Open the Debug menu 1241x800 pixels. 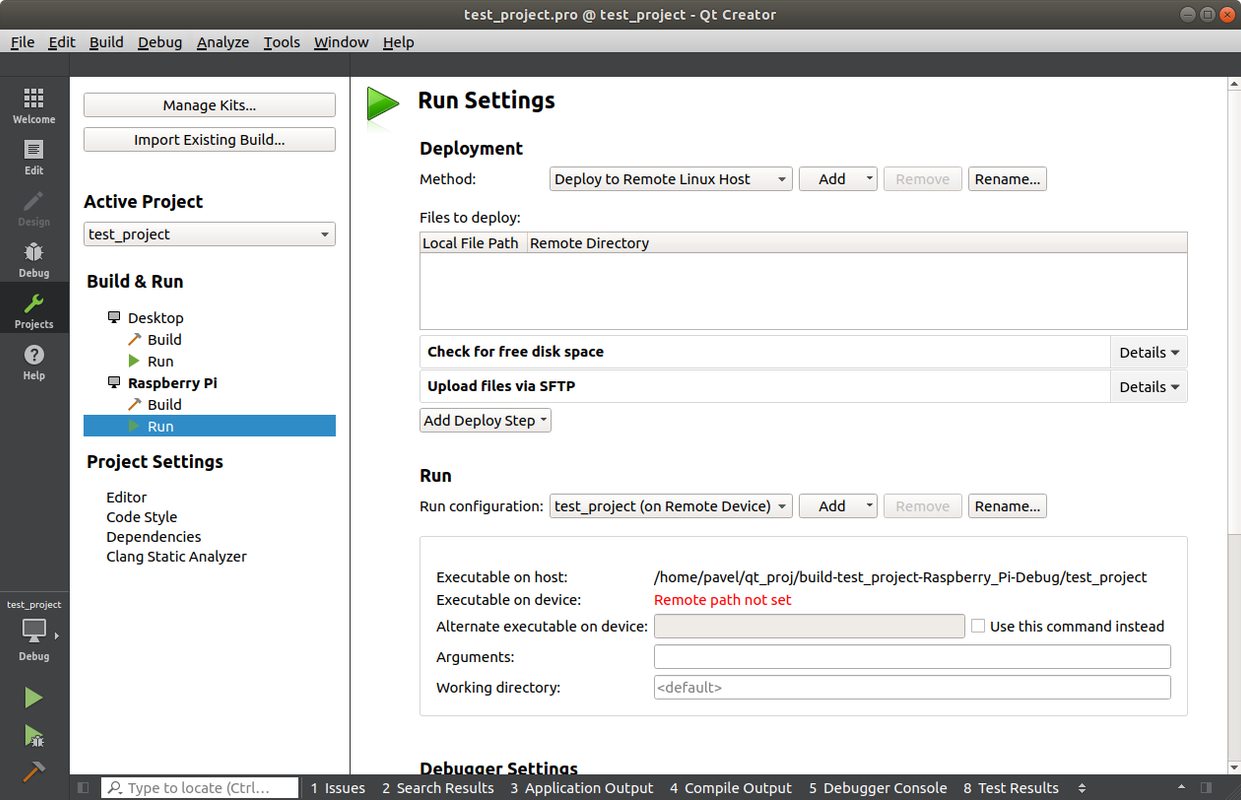pos(160,42)
